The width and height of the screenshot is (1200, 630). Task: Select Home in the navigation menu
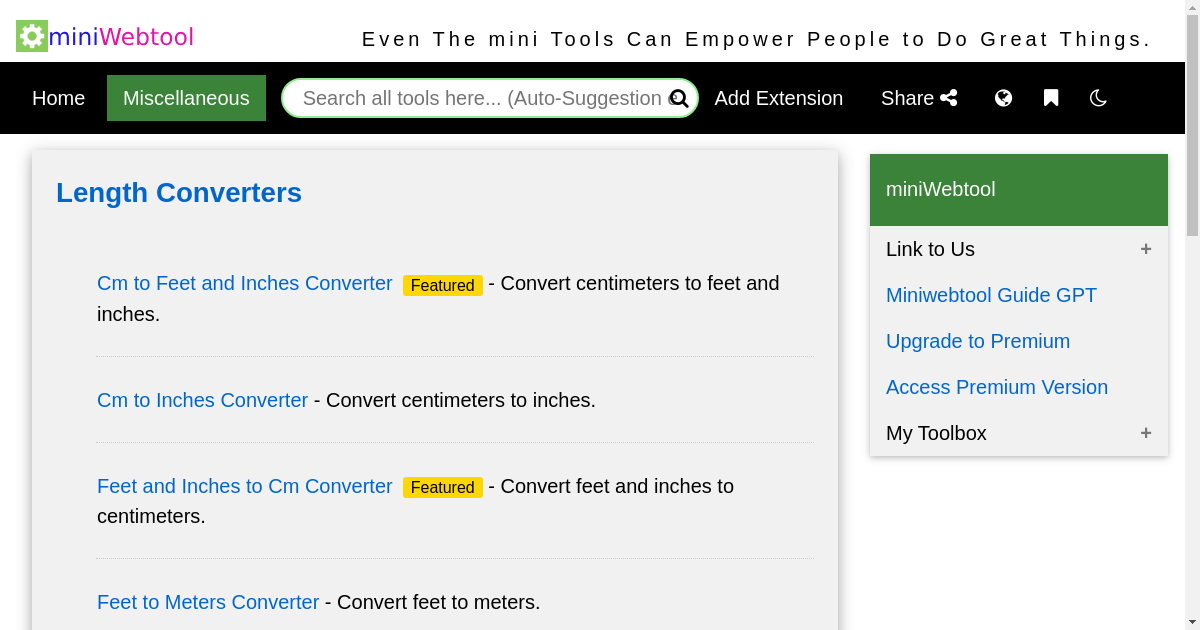coord(58,98)
